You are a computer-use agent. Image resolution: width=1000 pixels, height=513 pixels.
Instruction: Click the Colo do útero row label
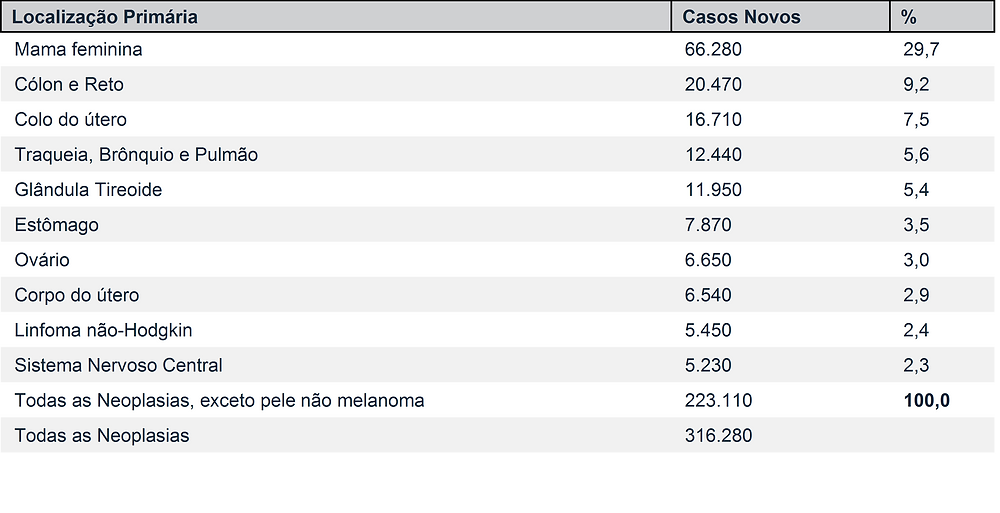pos(70,120)
